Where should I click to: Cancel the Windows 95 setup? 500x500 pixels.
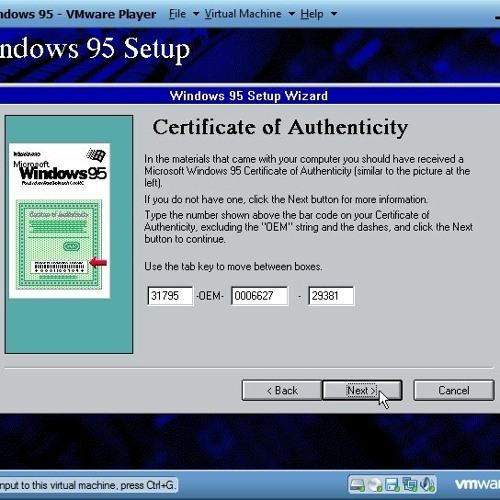click(454, 390)
